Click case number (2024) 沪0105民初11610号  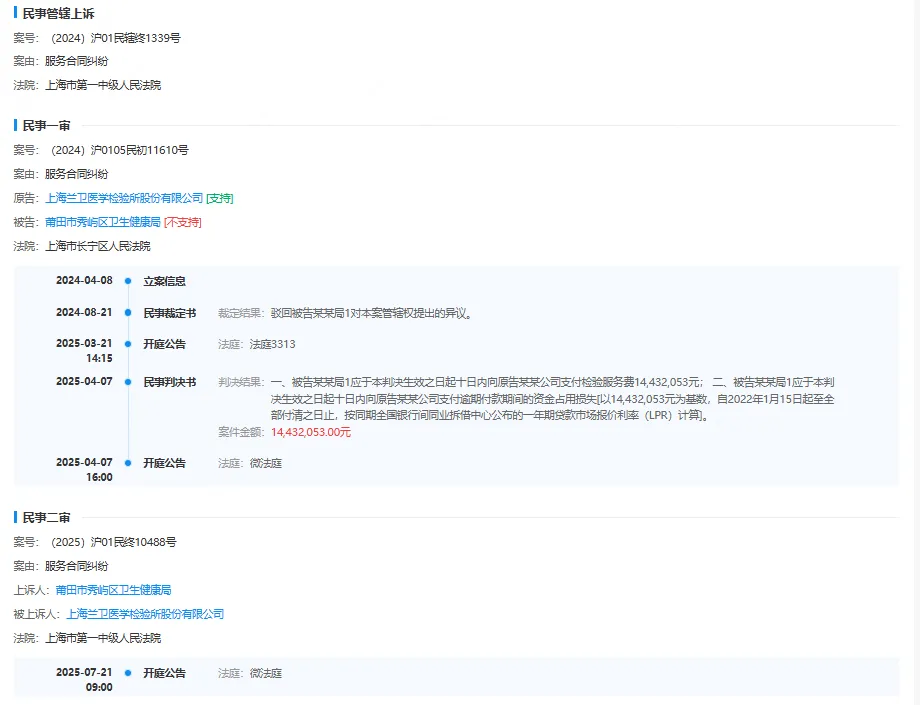[x=119, y=150]
